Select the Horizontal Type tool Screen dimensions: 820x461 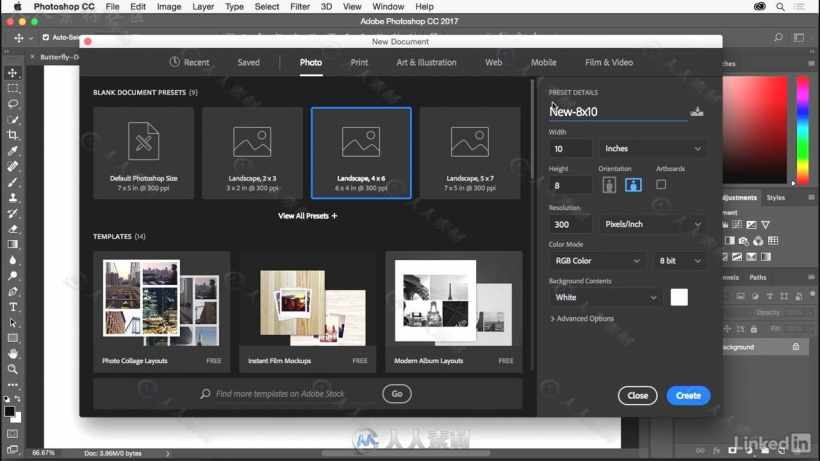pos(13,307)
